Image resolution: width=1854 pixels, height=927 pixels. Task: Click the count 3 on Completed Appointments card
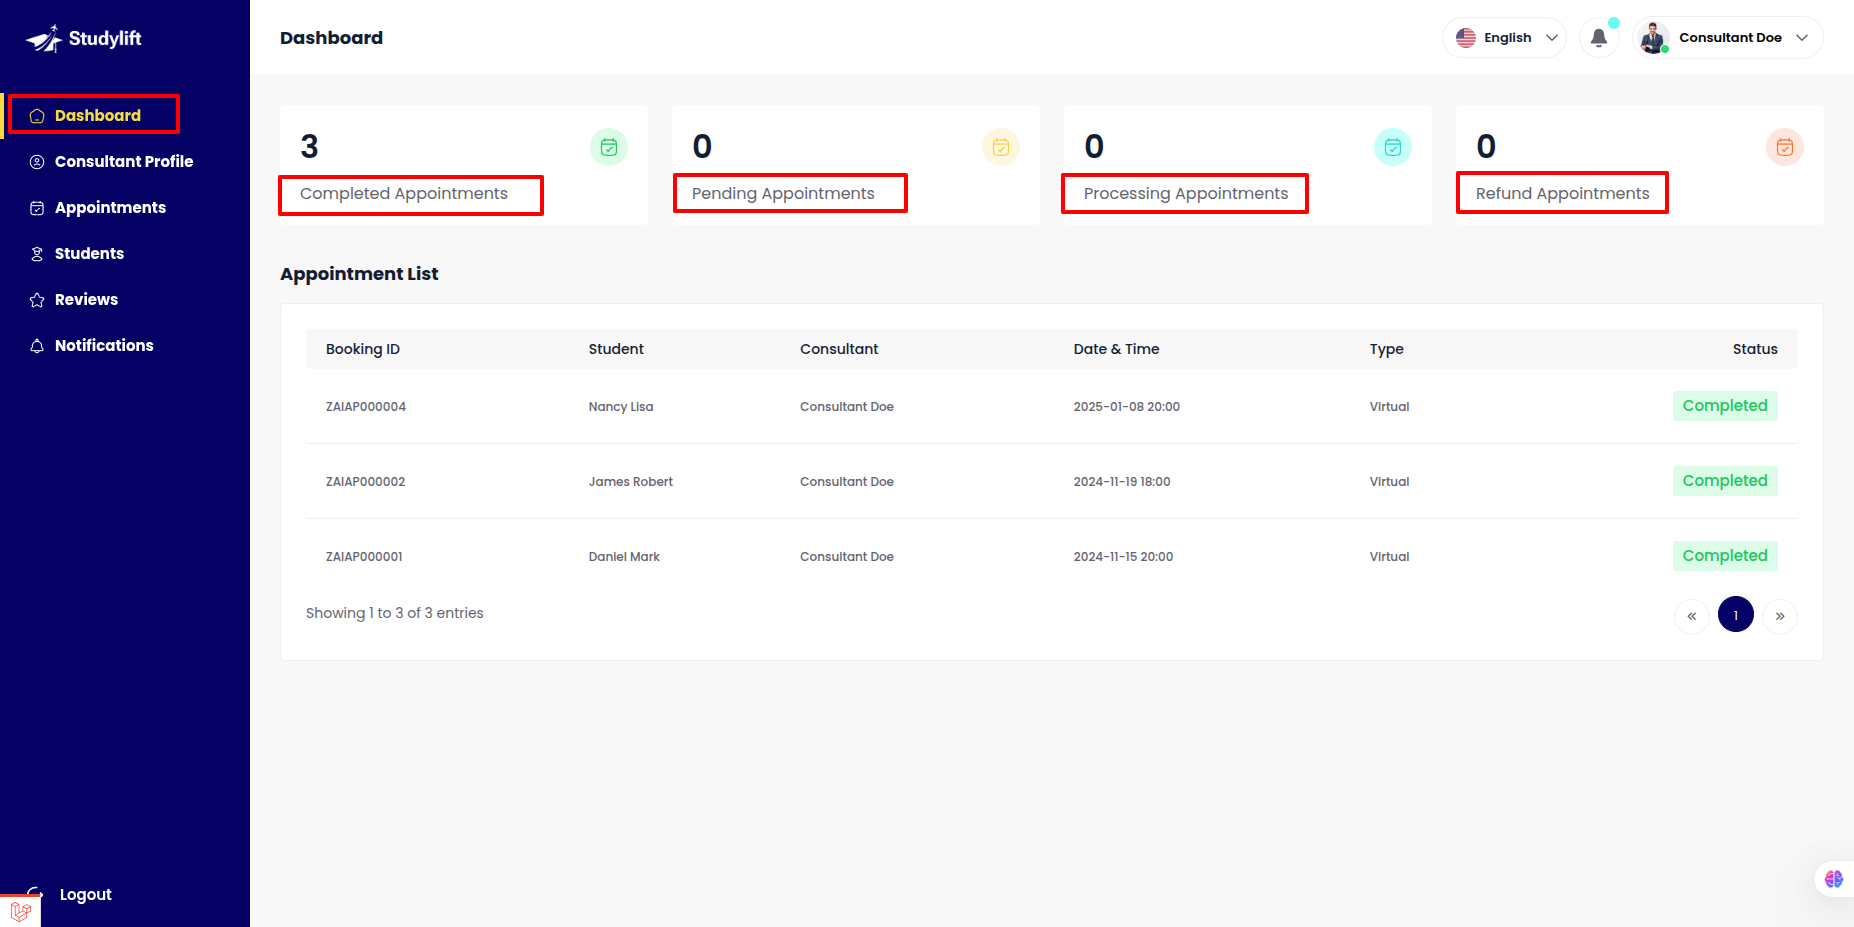coord(310,147)
